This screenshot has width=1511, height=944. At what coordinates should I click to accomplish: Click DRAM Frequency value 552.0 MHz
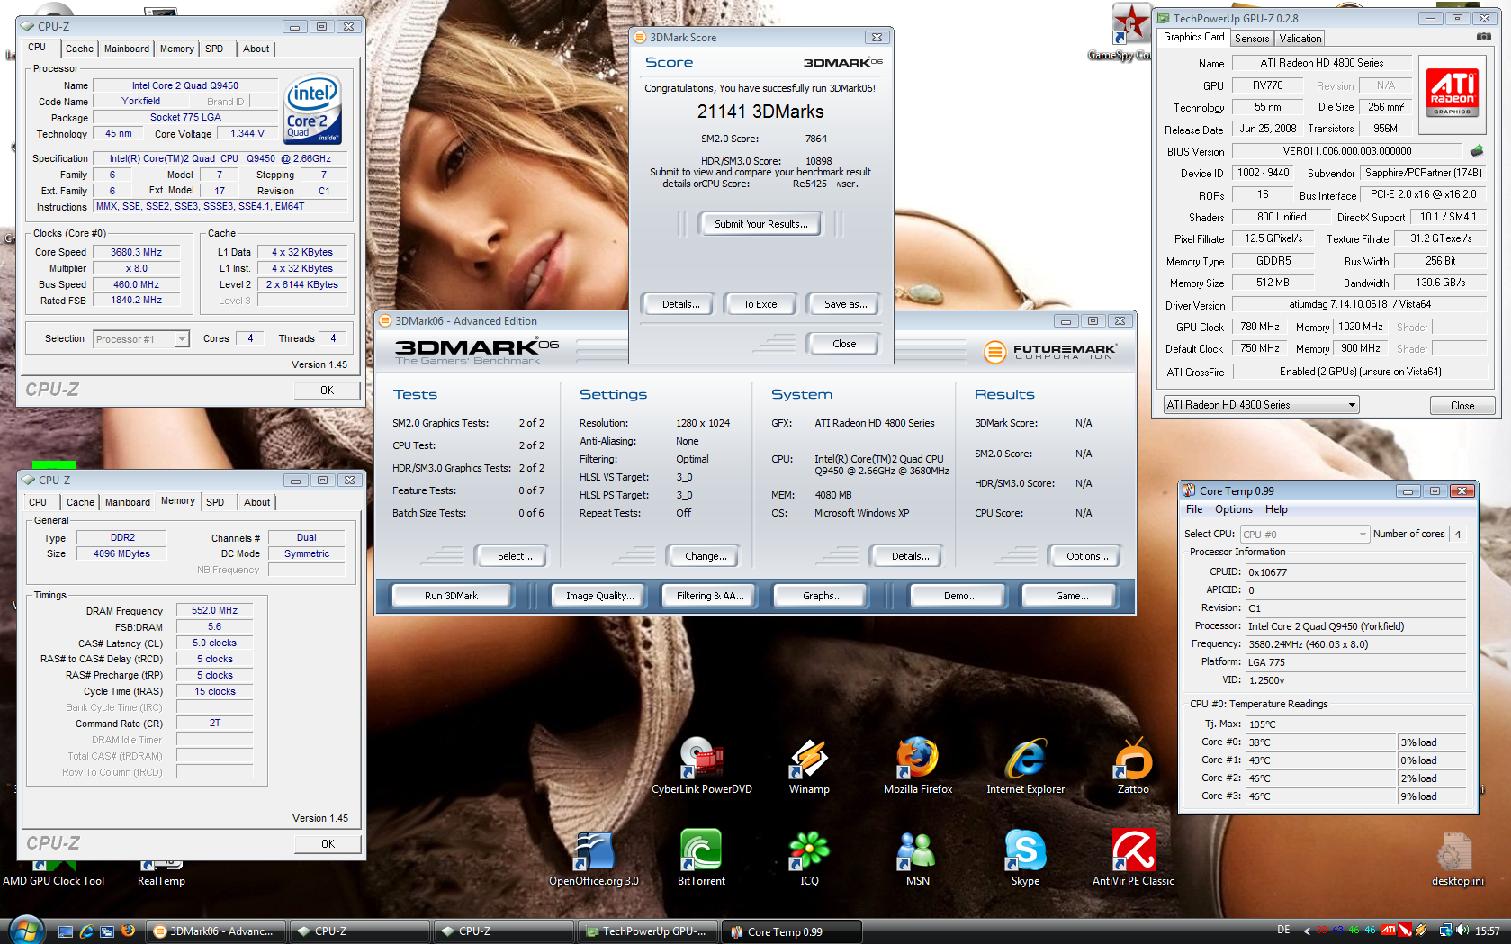pyautogui.click(x=214, y=610)
